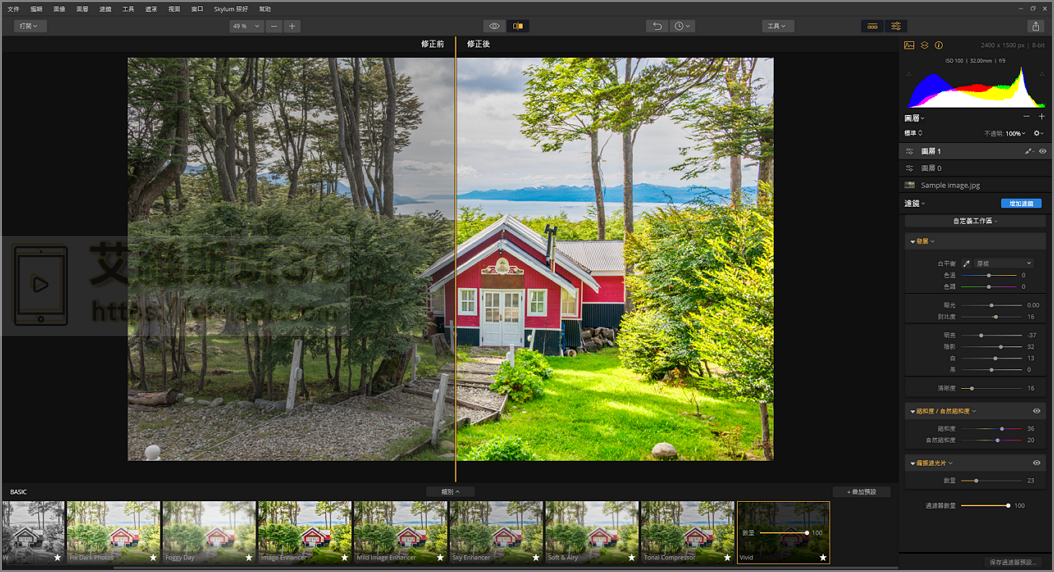Open the Skylum menu item
This screenshot has height=572, width=1054.
[231, 9]
